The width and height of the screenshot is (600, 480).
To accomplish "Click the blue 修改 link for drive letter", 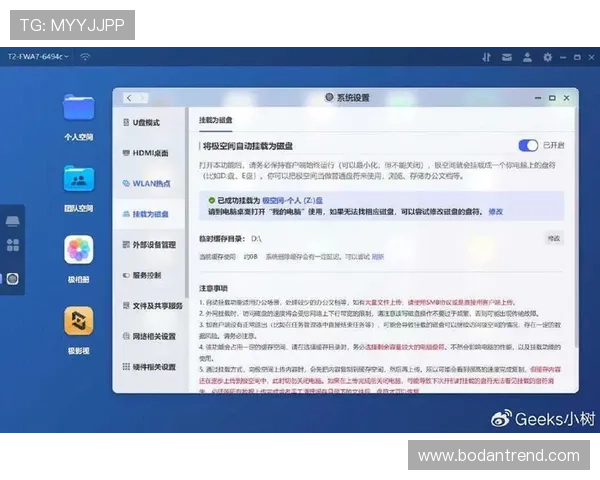I will click(496, 212).
